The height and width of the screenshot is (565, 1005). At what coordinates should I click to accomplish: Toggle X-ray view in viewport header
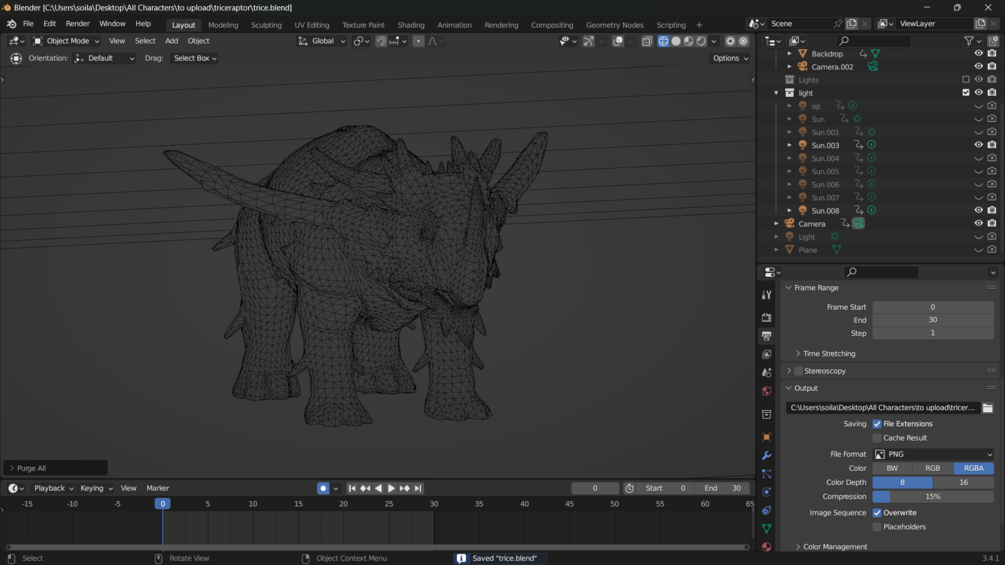coord(647,41)
